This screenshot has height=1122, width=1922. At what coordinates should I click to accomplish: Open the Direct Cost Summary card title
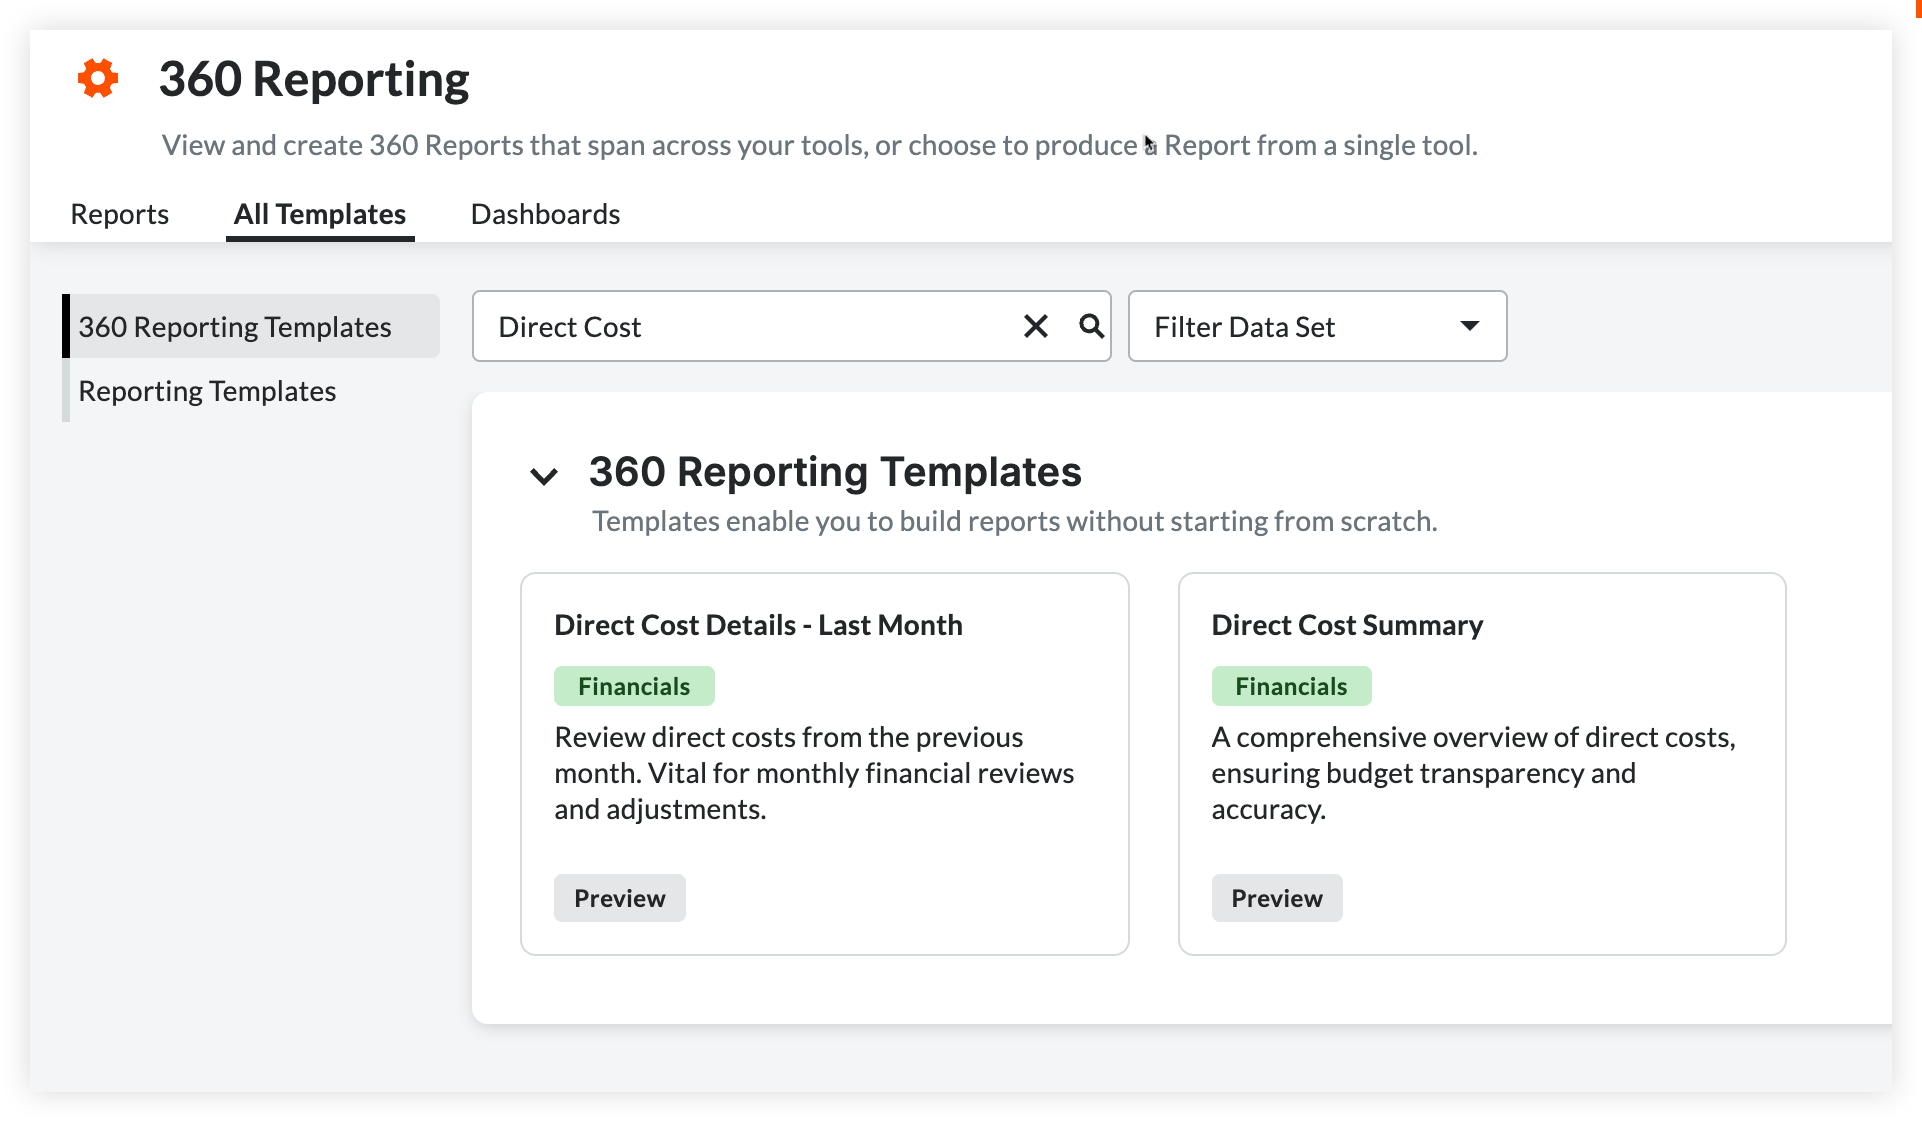point(1347,625)
